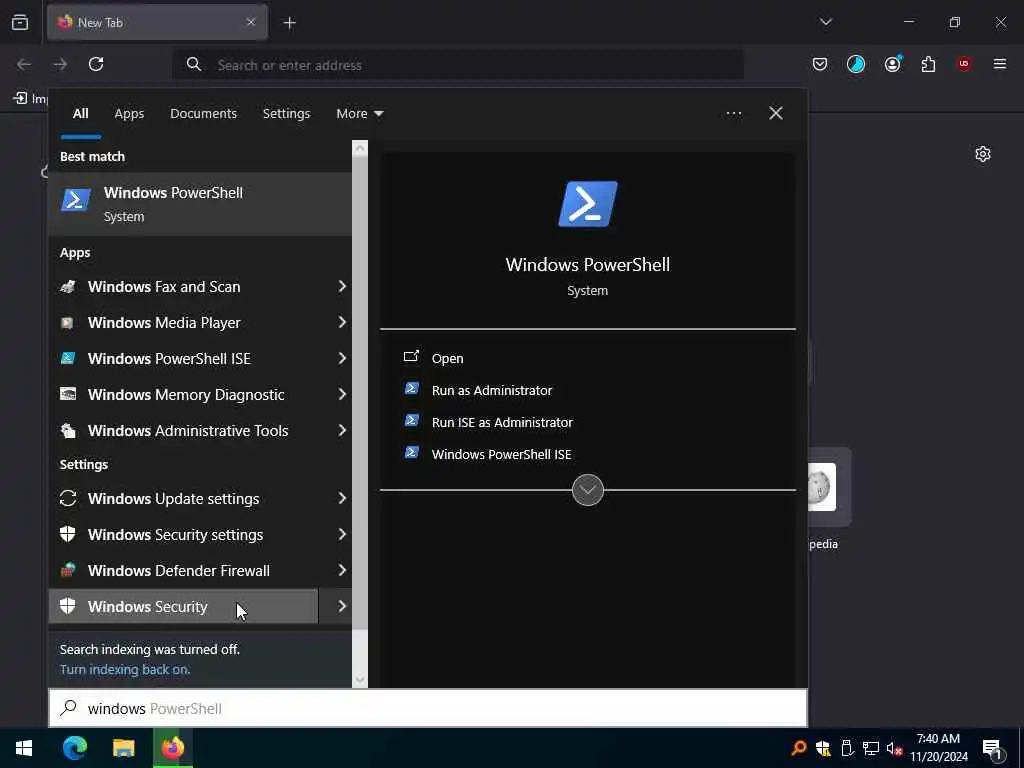
Task: Reload the Firefox page
Action: [x=96, y=64]
